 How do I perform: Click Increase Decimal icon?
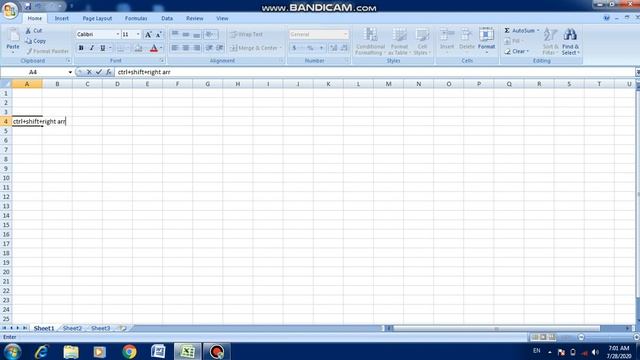pos(333,48)
